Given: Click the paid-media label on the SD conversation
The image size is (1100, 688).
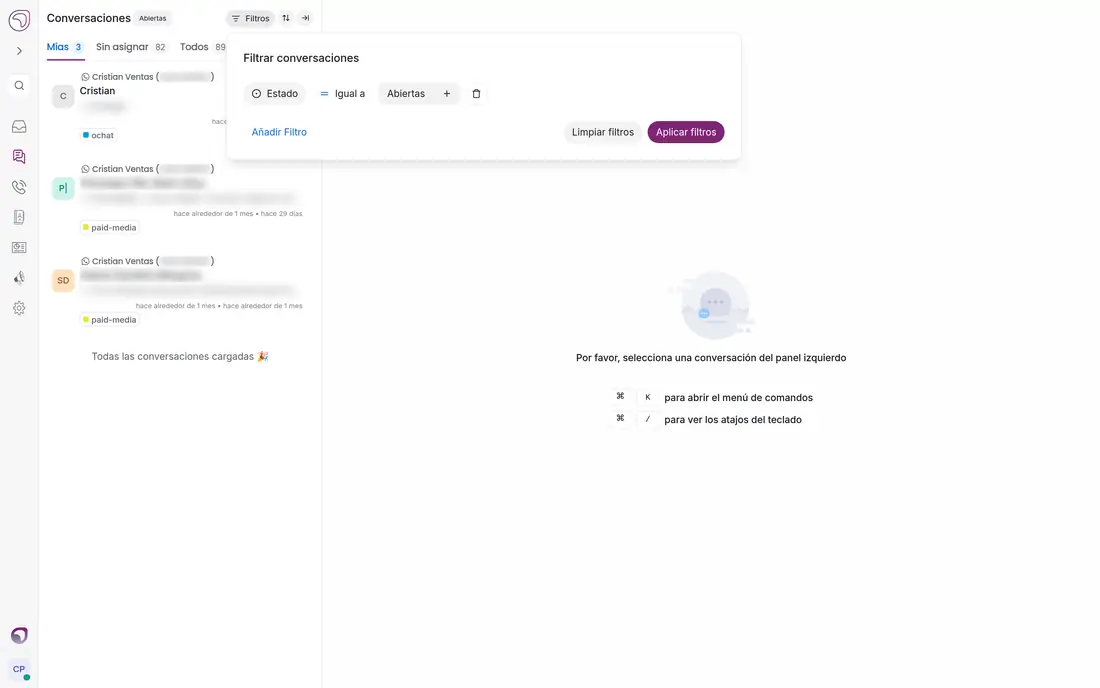Looking at the screenshot, I should 109,319.
